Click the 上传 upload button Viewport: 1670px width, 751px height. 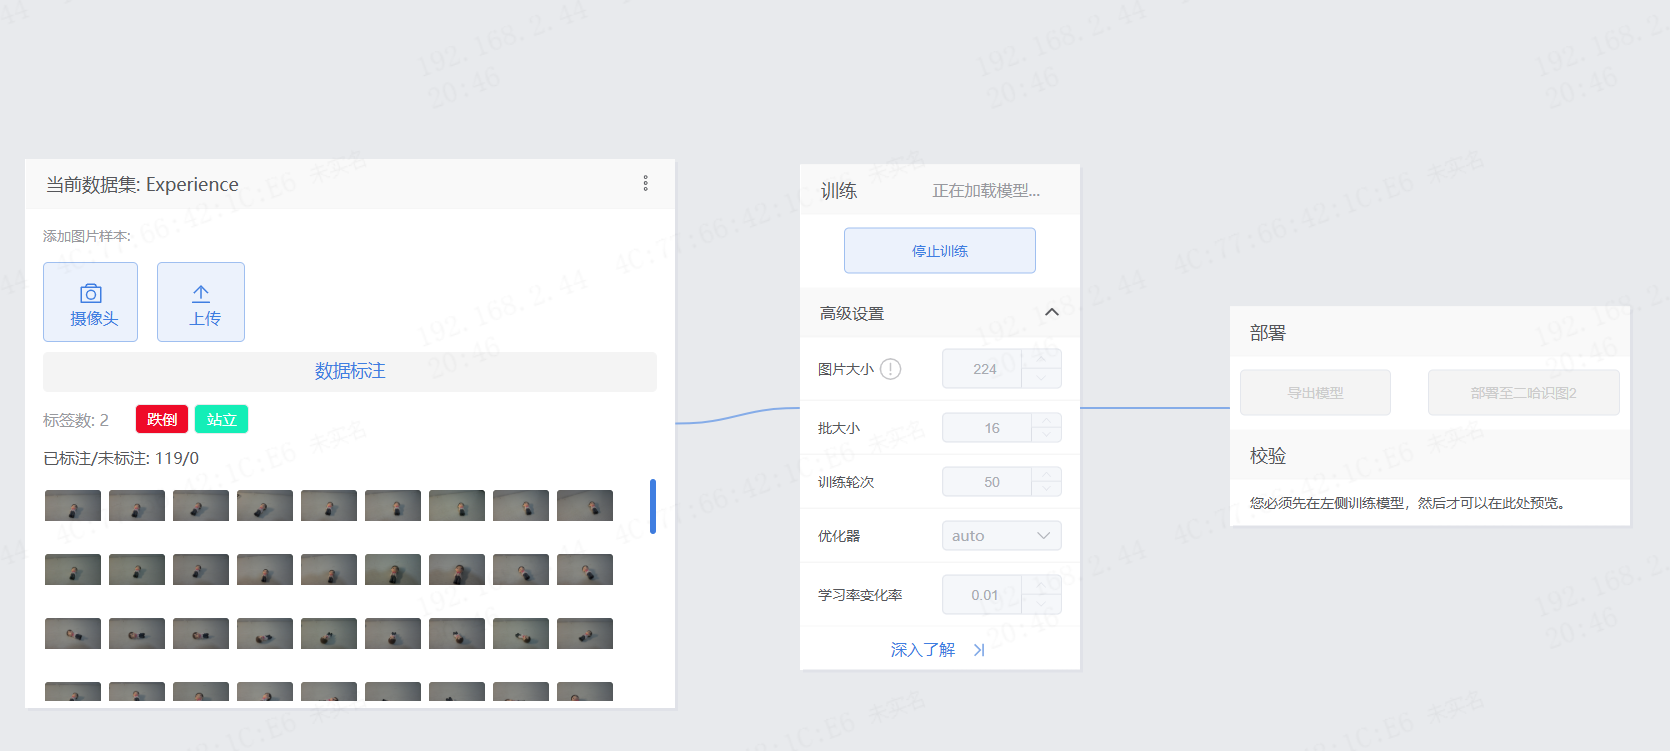(x=201, y=302)
